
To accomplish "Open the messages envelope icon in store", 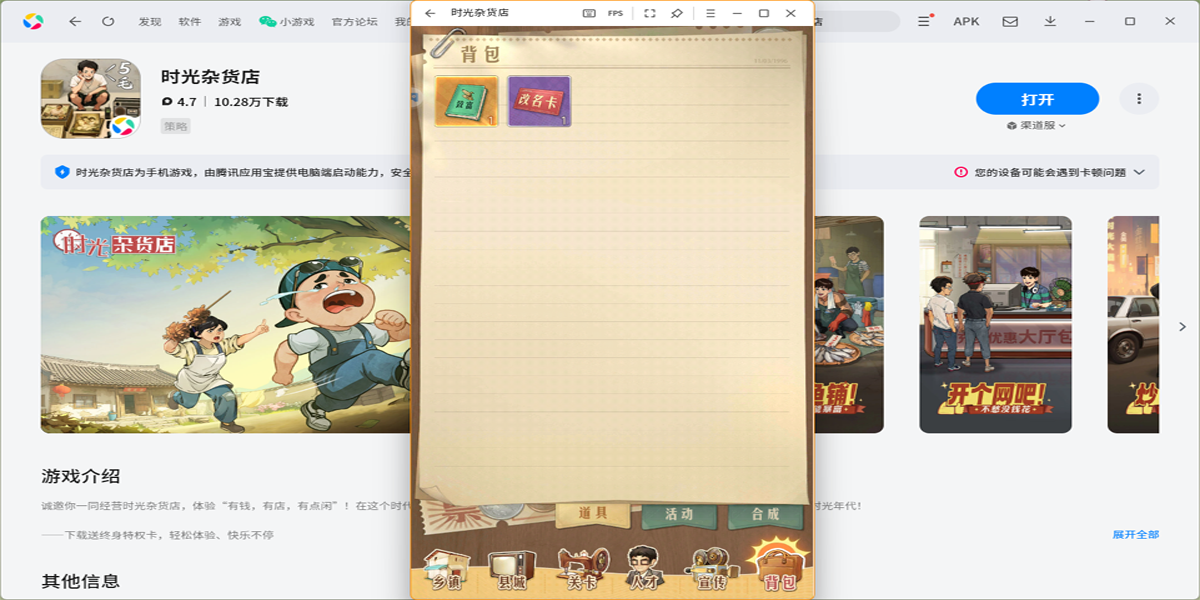I will 1011,21.
